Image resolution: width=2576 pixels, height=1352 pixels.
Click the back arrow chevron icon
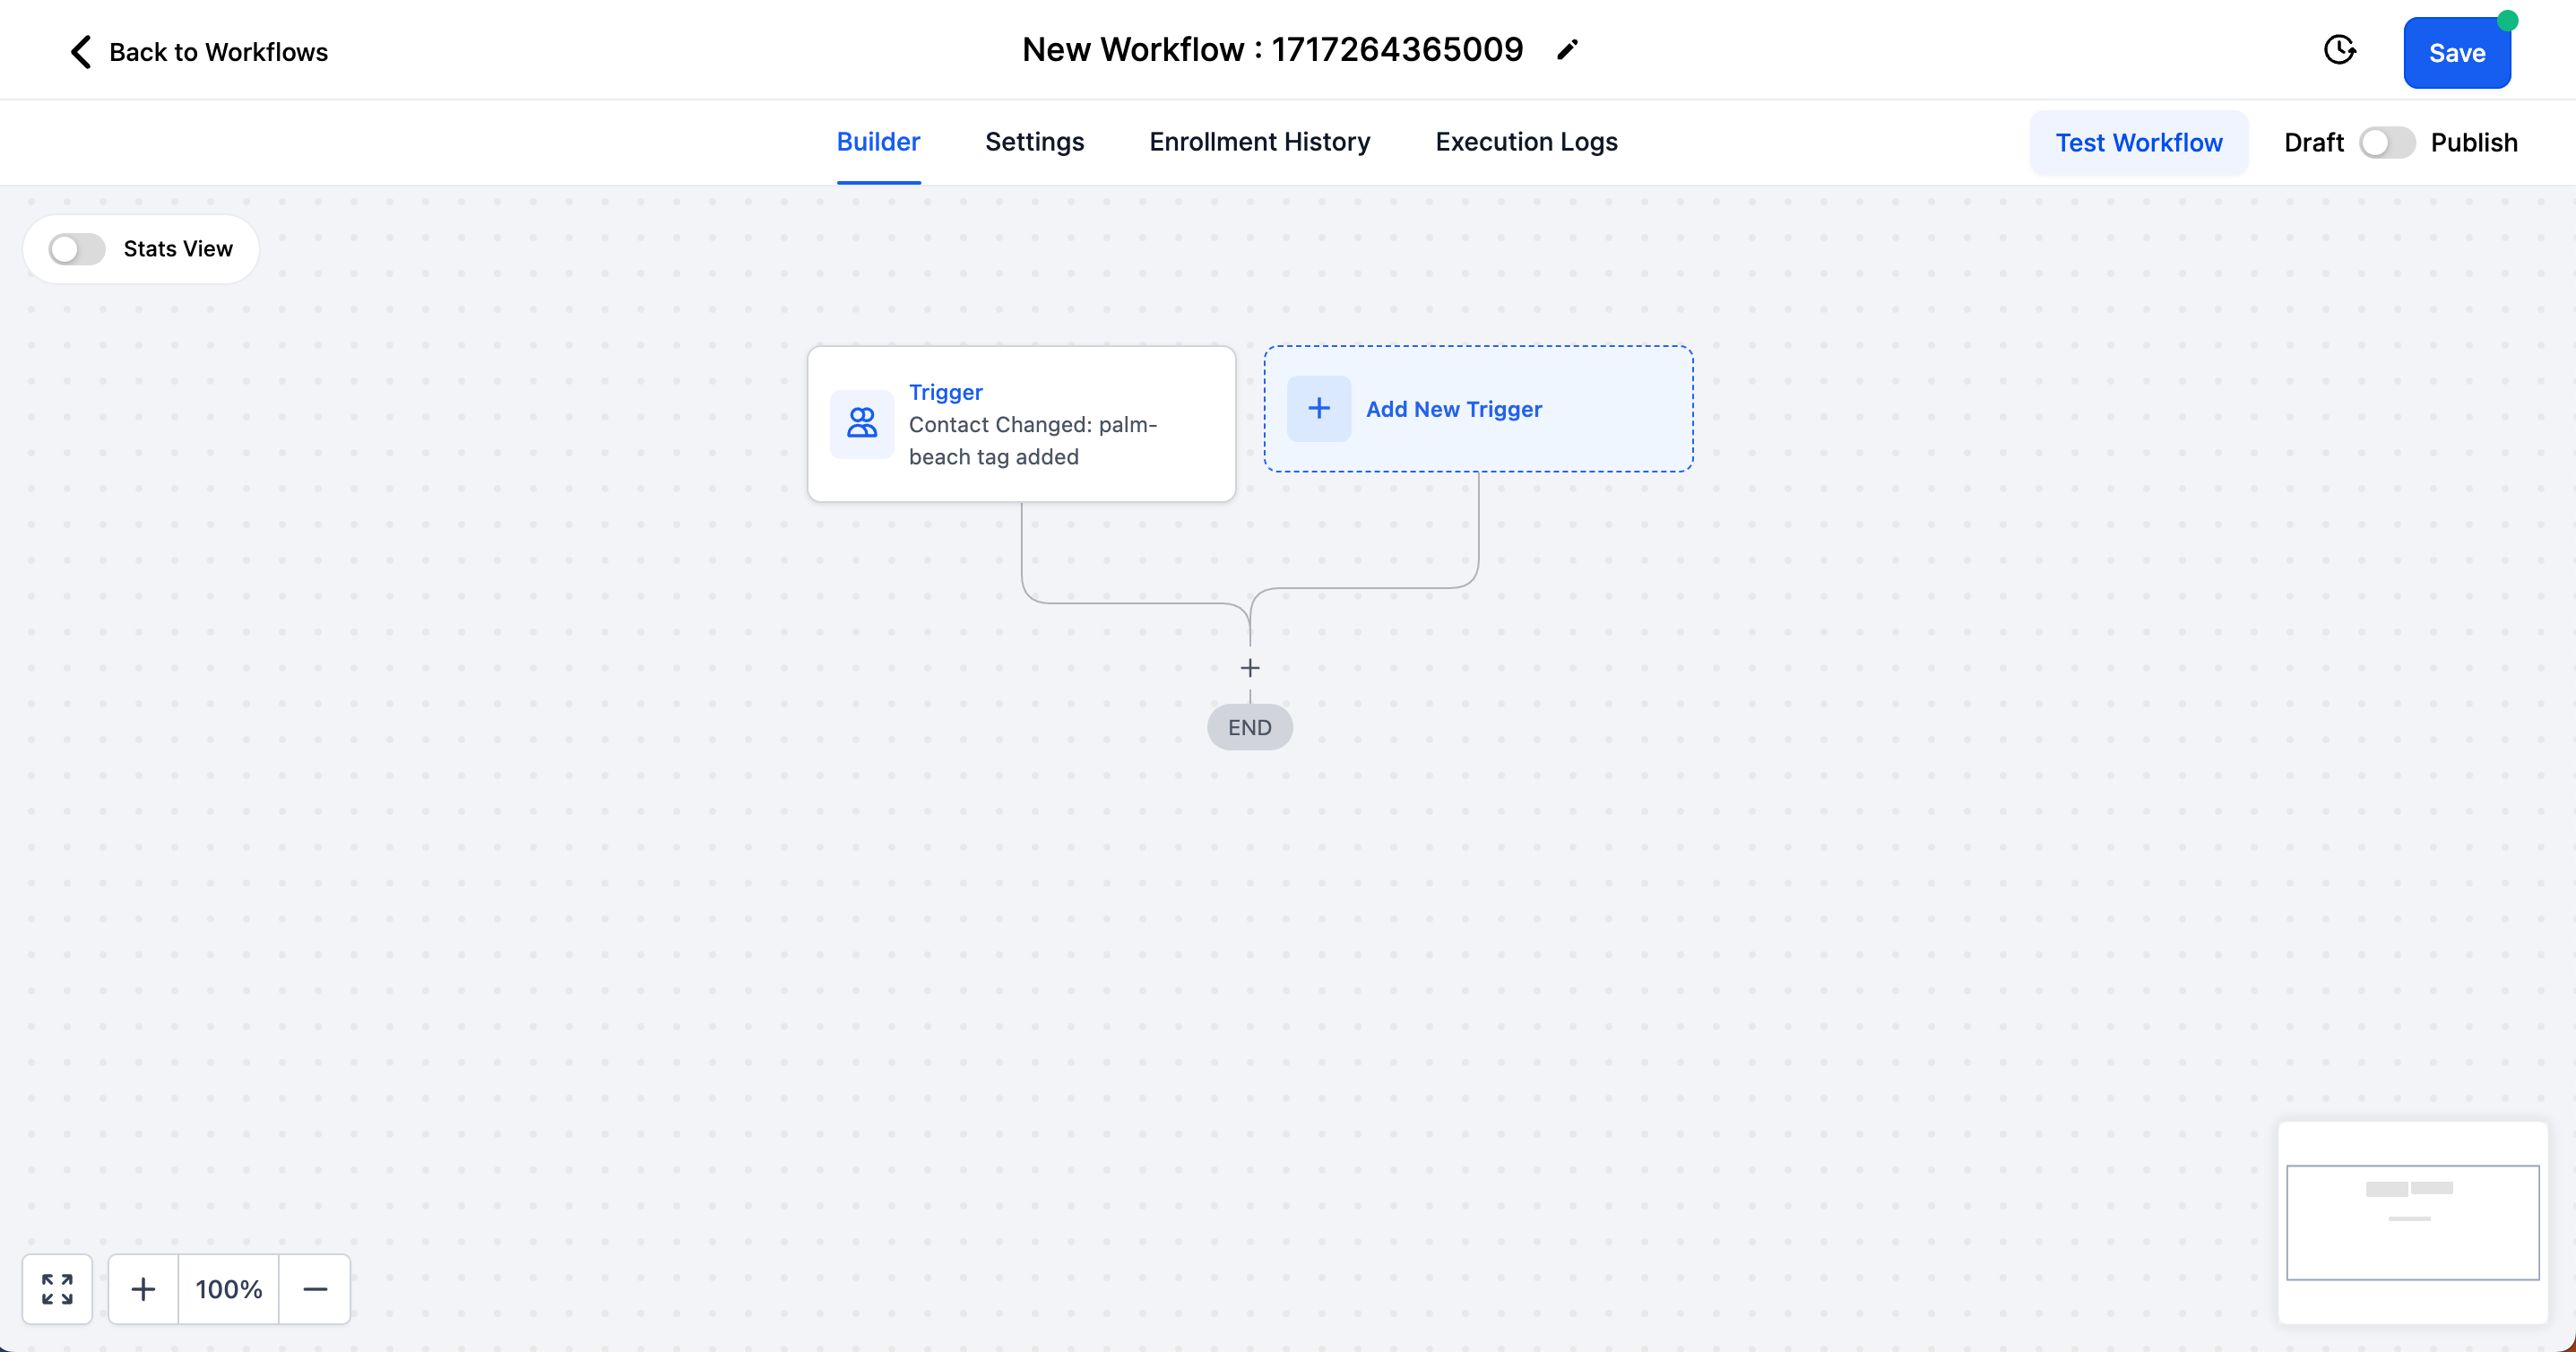(x=81, y=52)
